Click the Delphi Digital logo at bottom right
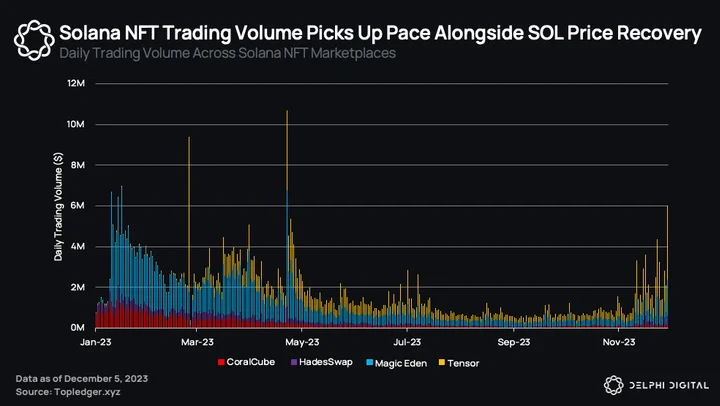The image size is (720, 406). [x=613, y=385]
